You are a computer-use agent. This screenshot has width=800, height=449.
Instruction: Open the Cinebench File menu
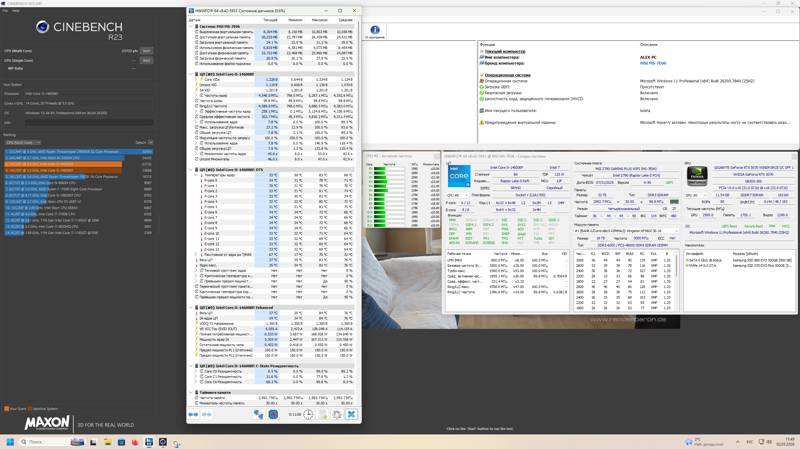click(5, 10)
